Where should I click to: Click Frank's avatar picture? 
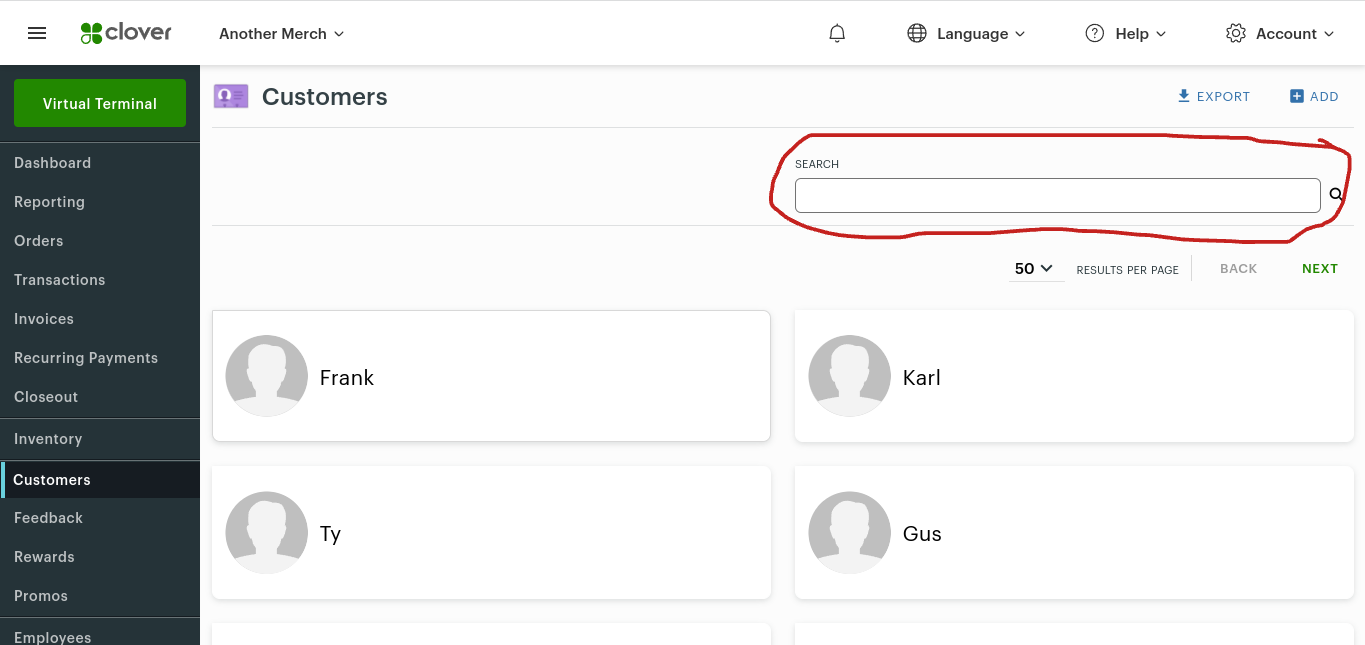[x=267, y=376]
